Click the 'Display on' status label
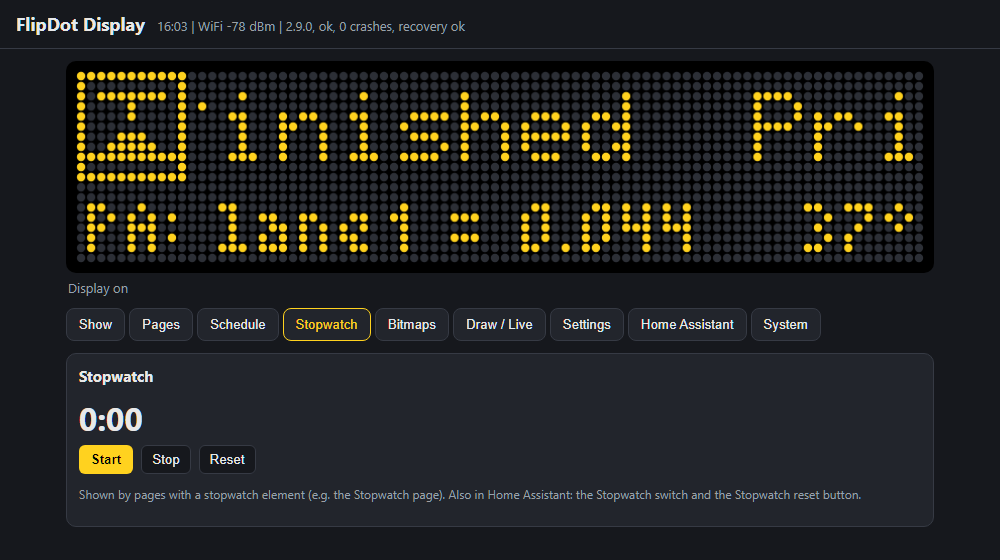 98,288
